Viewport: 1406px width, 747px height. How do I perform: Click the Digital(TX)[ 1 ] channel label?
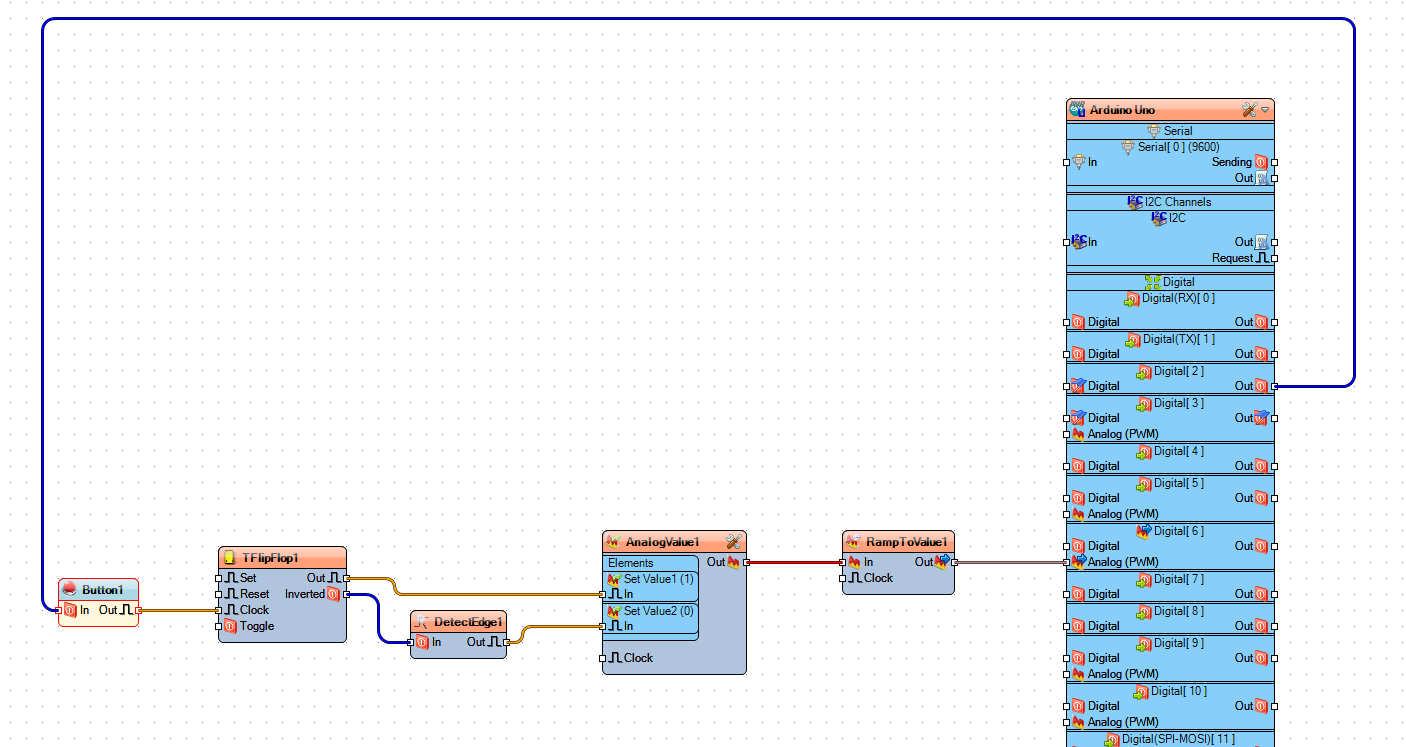coord(1178,339)
